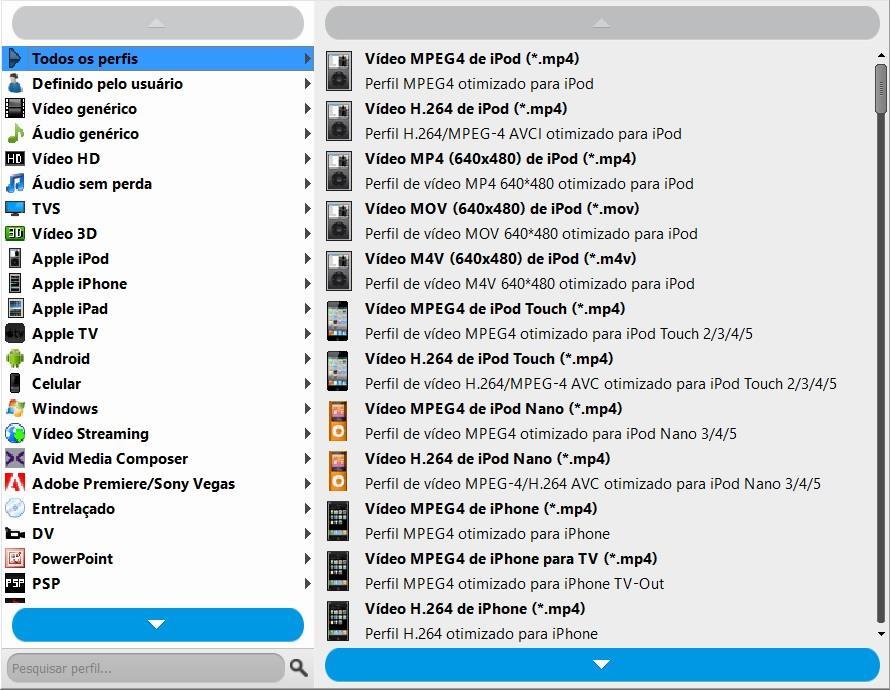Click the globe icon beside 'Vídeo Streaming'
Image resolution: width=890 pixels, height=690 pixels.
[15, 433]
